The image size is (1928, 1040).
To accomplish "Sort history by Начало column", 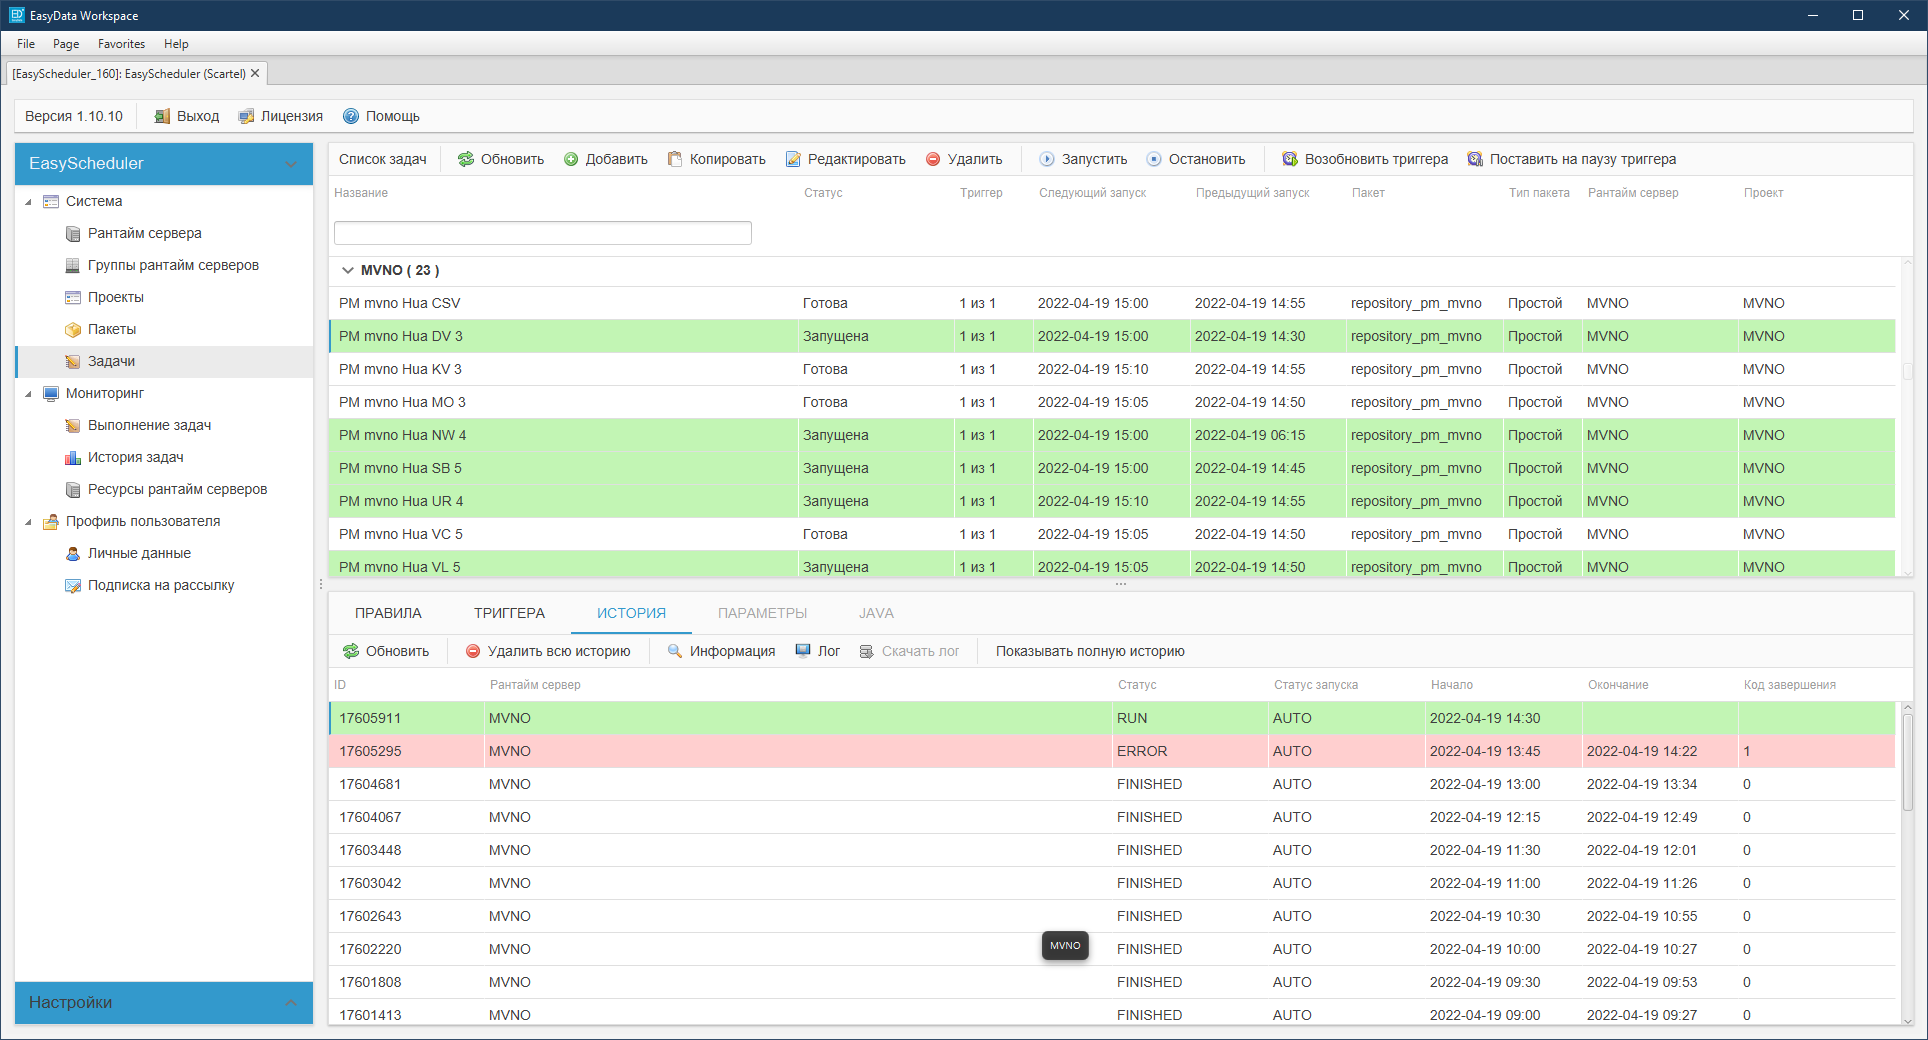I will [x=1451, y=685].
